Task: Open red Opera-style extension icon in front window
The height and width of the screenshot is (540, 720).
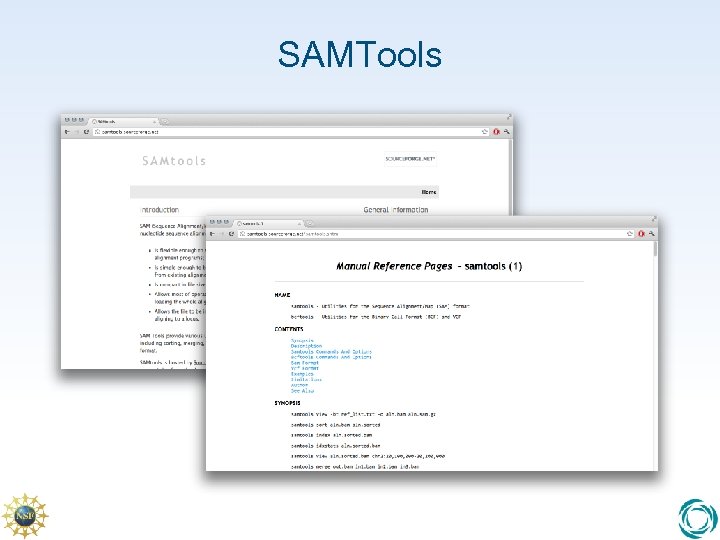Action: (x=641, y=234)
